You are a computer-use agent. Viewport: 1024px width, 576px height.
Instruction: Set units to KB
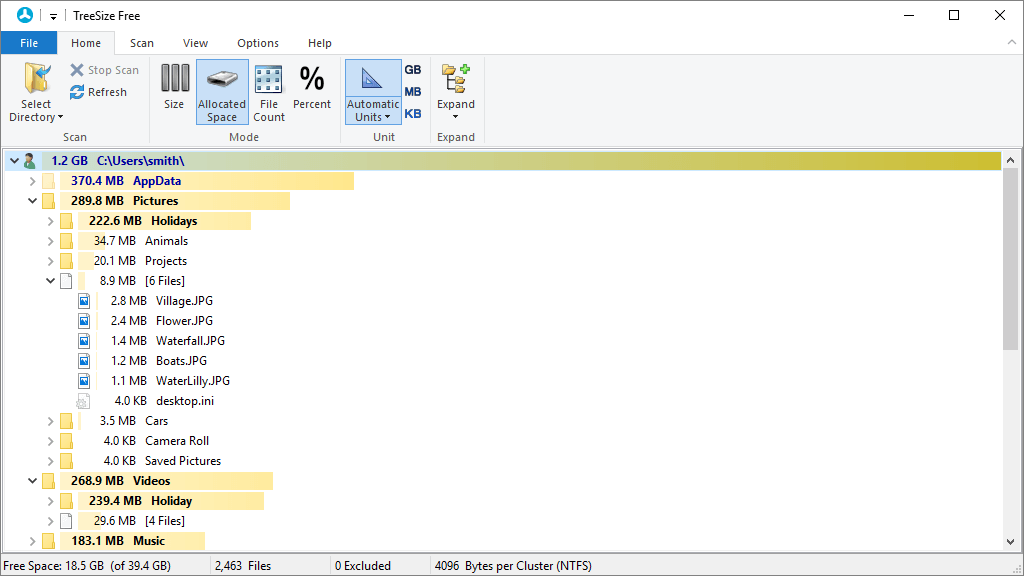(413, 113)
